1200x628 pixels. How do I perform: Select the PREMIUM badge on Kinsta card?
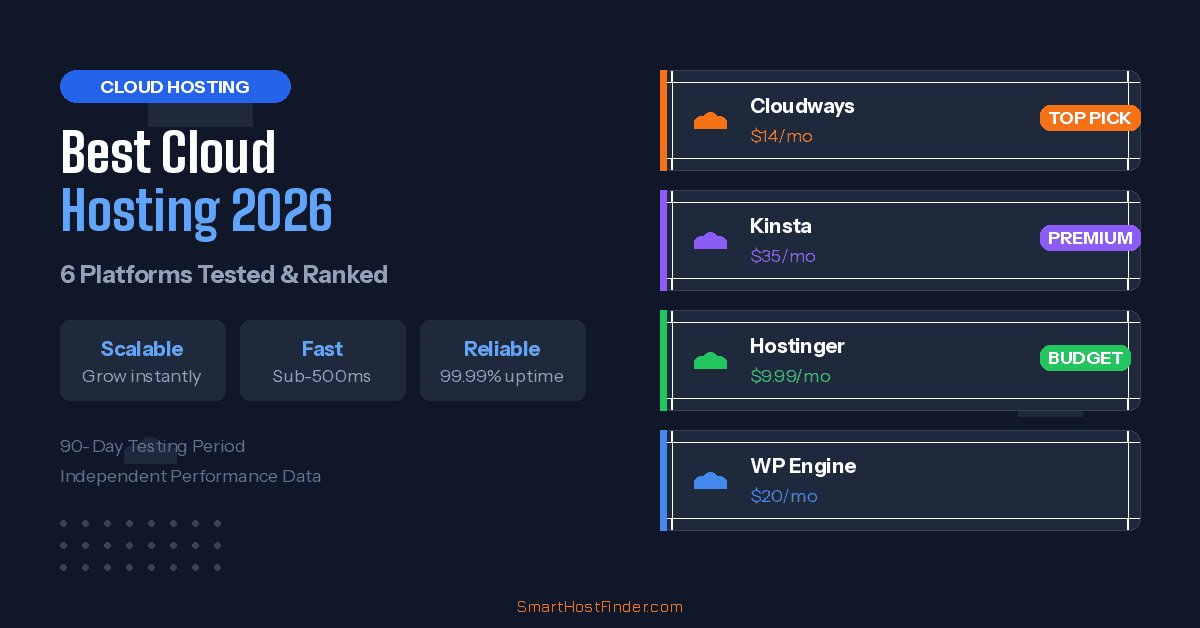(x=1090, y=238)
